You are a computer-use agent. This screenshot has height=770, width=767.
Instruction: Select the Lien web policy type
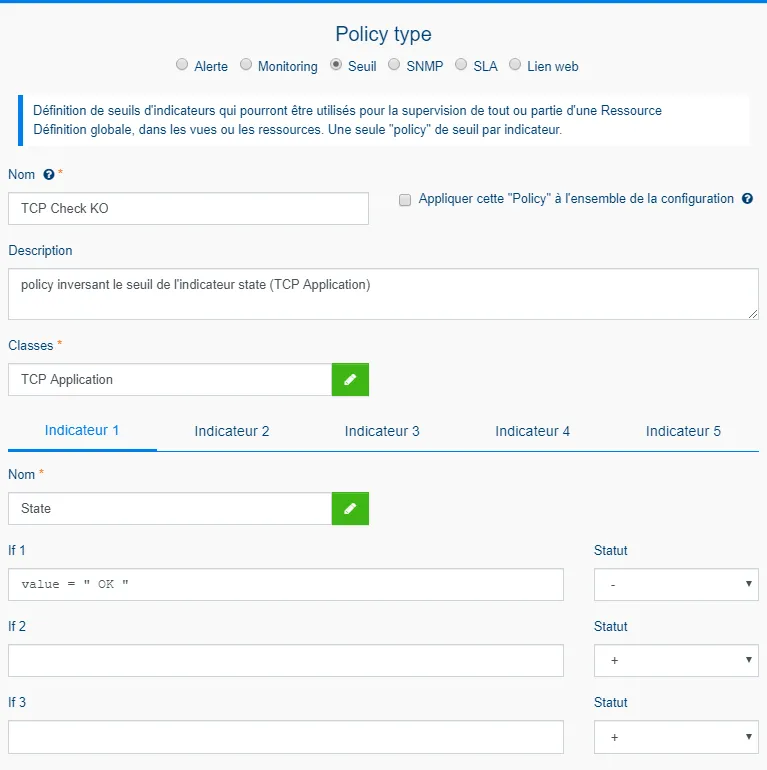pos(515,65)
